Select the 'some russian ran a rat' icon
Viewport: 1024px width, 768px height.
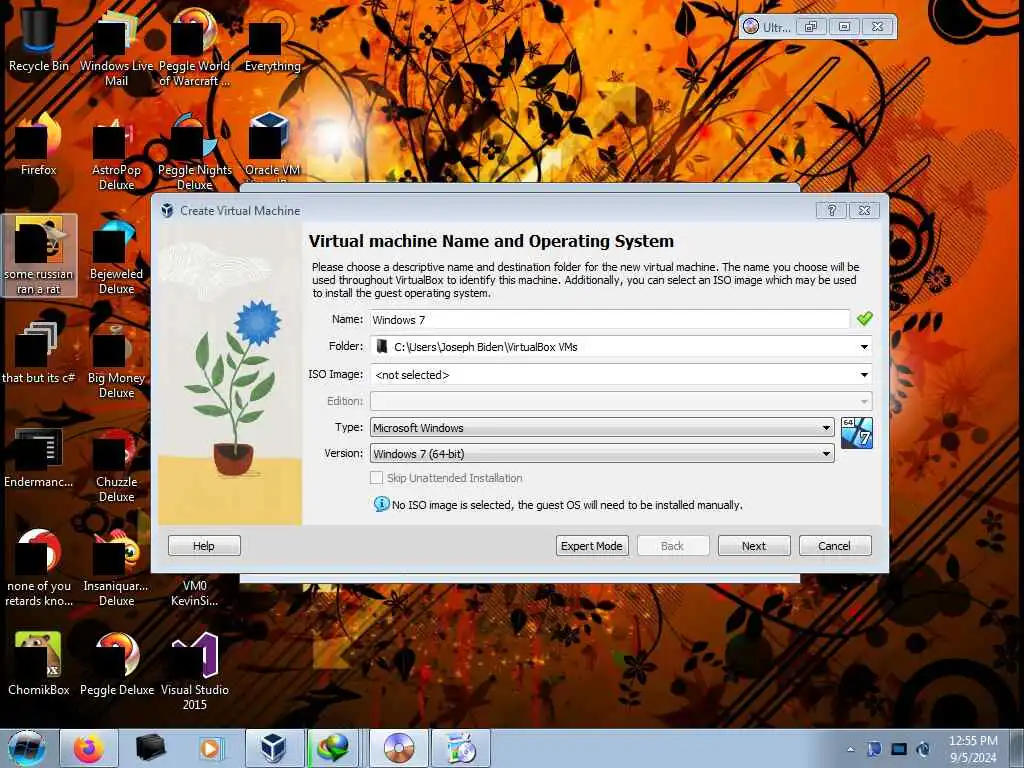coord(39,255)
